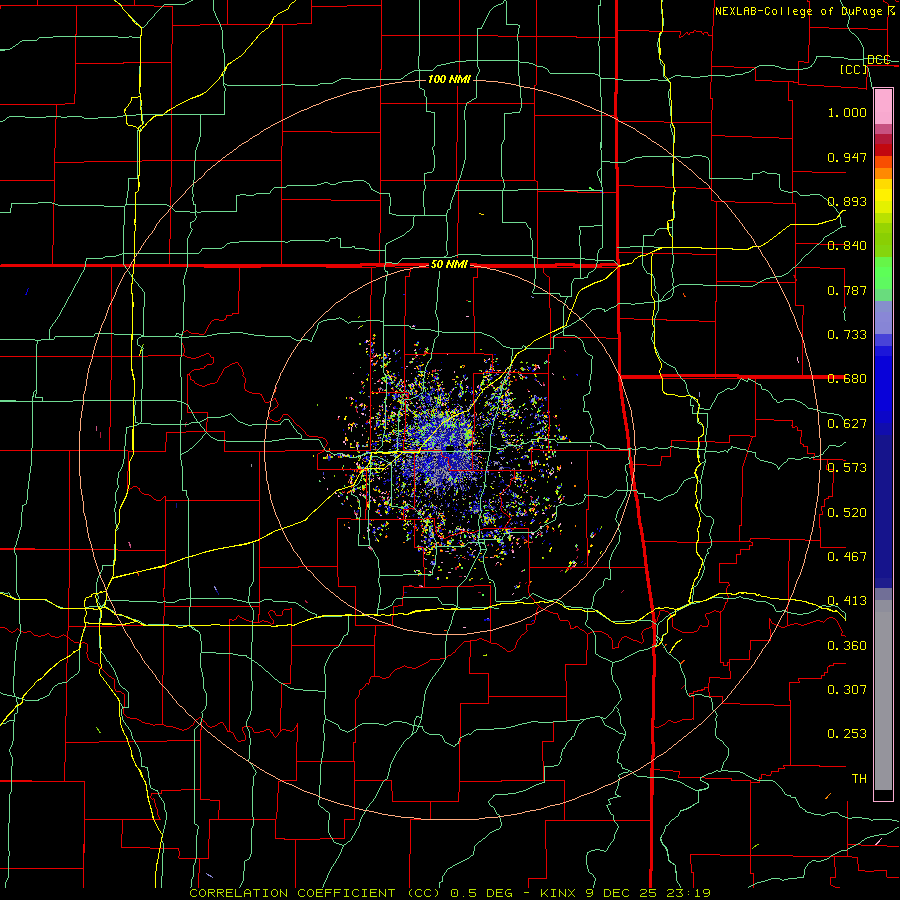Pick the pink segment of the color bar
Screen dimensions: 900x900
pyautogui.click(x=883, y=106)
